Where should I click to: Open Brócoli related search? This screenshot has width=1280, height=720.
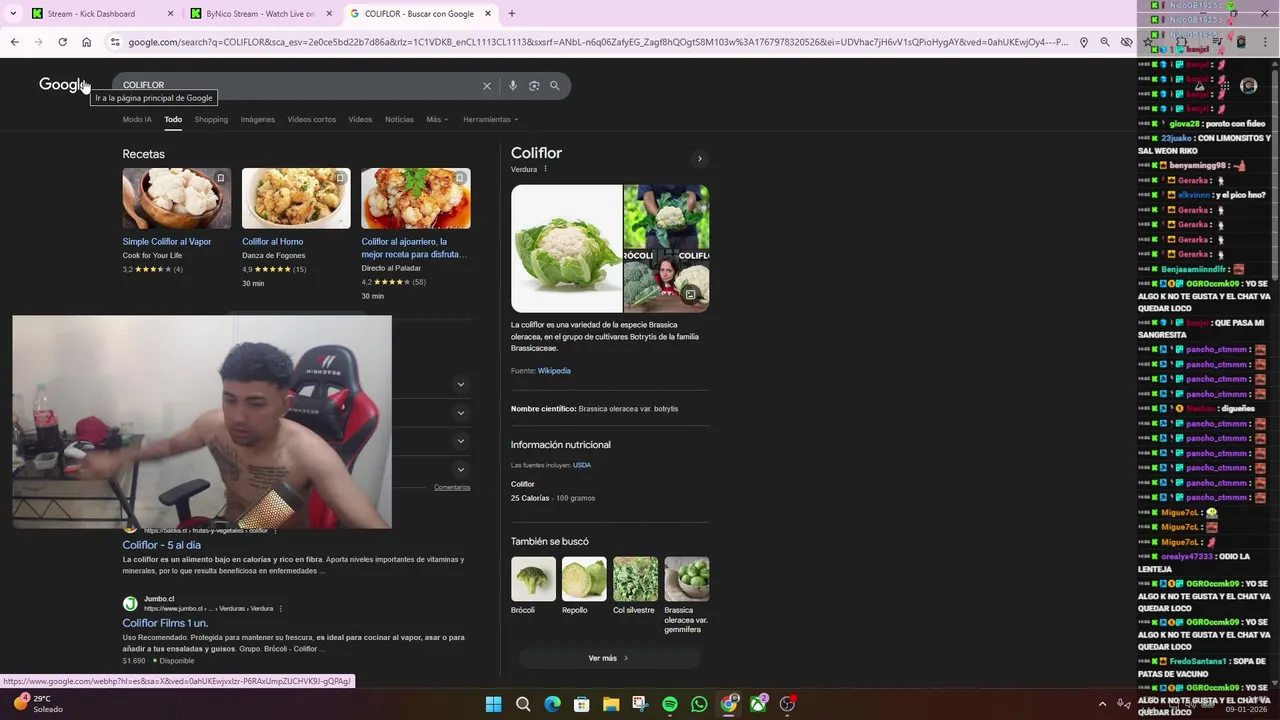(533, 585)
